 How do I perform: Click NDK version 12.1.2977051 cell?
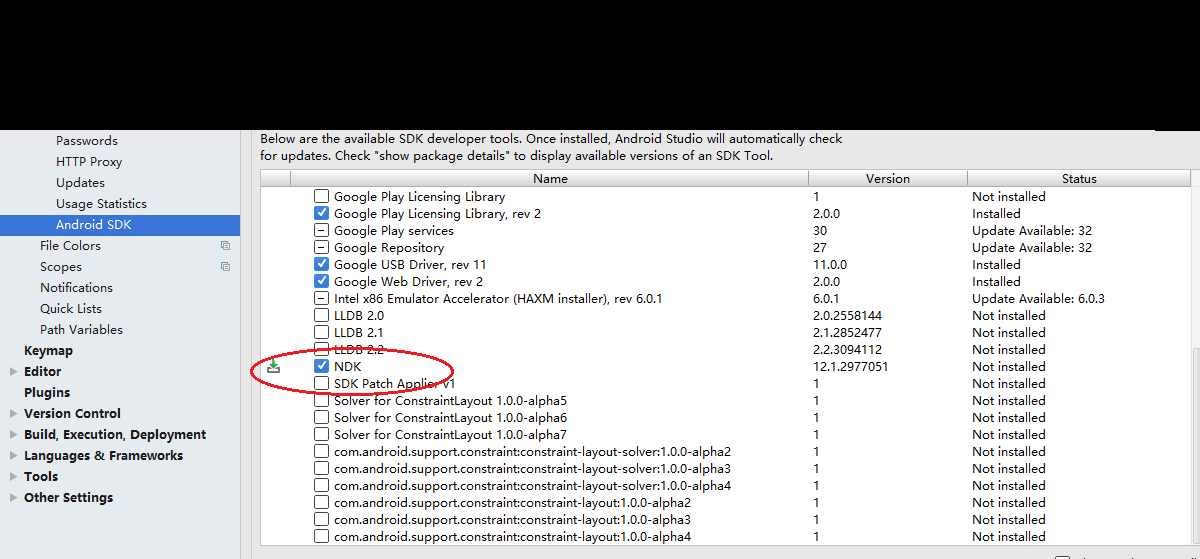[x=851, y=367]
